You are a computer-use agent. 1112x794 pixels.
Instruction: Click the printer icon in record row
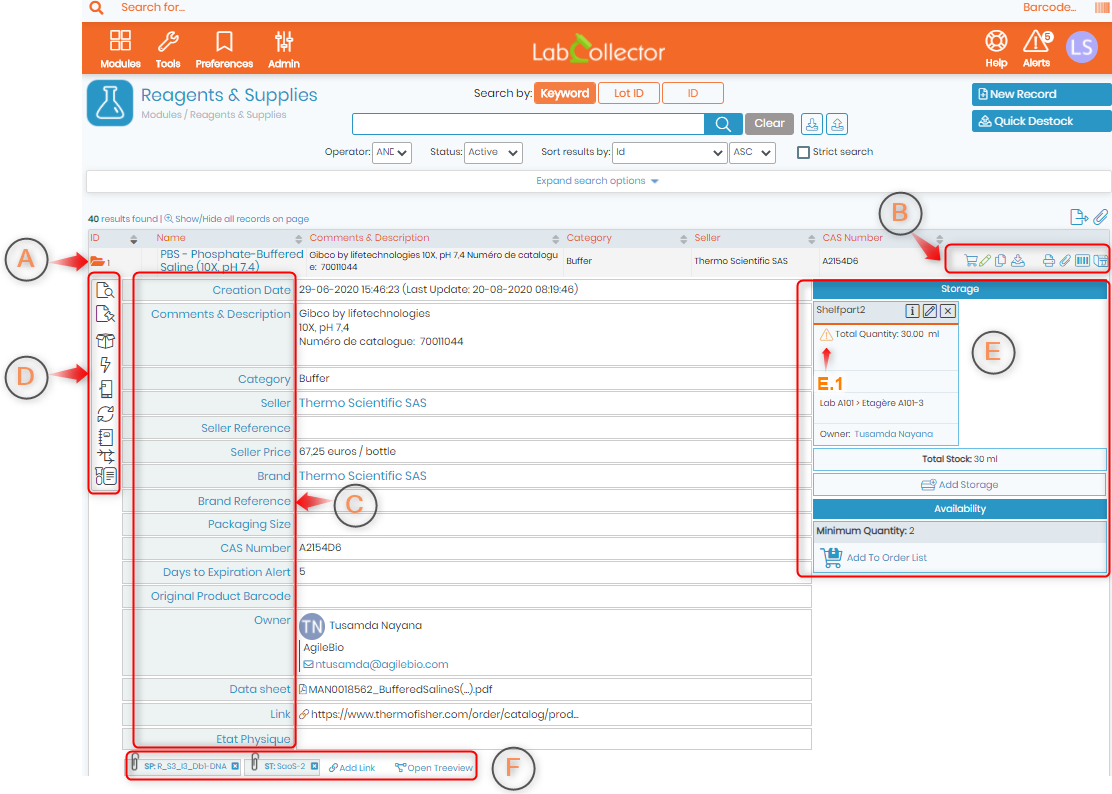coord(1048,261)
